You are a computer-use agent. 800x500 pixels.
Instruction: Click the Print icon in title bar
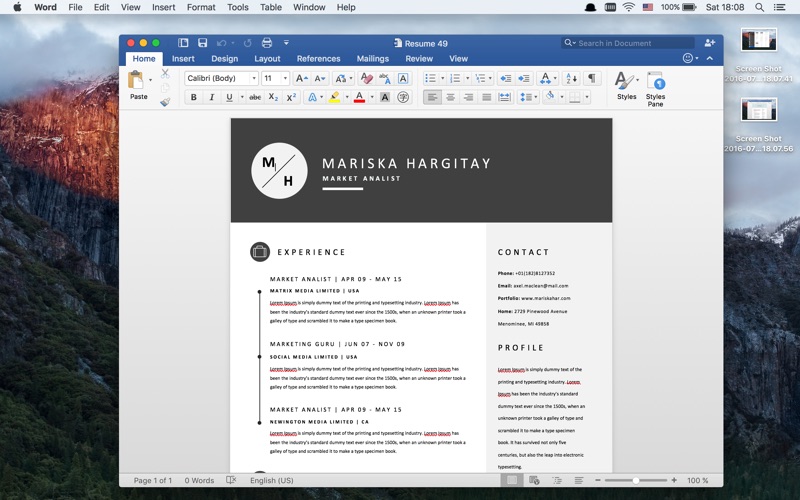pyautogui.click(x=266, y=43)
